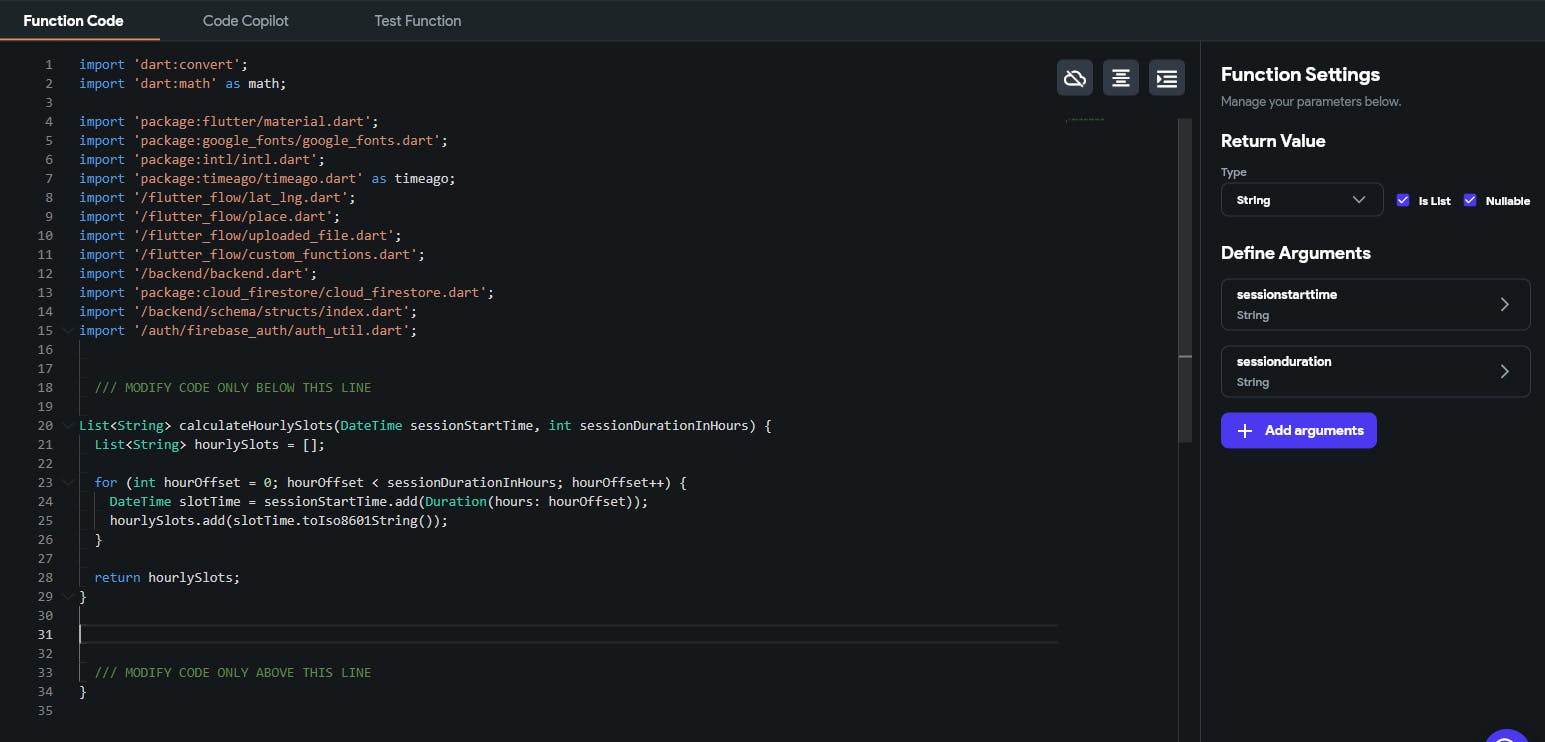This screenshot has width=1545, height=742.
Task: Click the plus icon on Add arguments
Action: point(1245,431)
